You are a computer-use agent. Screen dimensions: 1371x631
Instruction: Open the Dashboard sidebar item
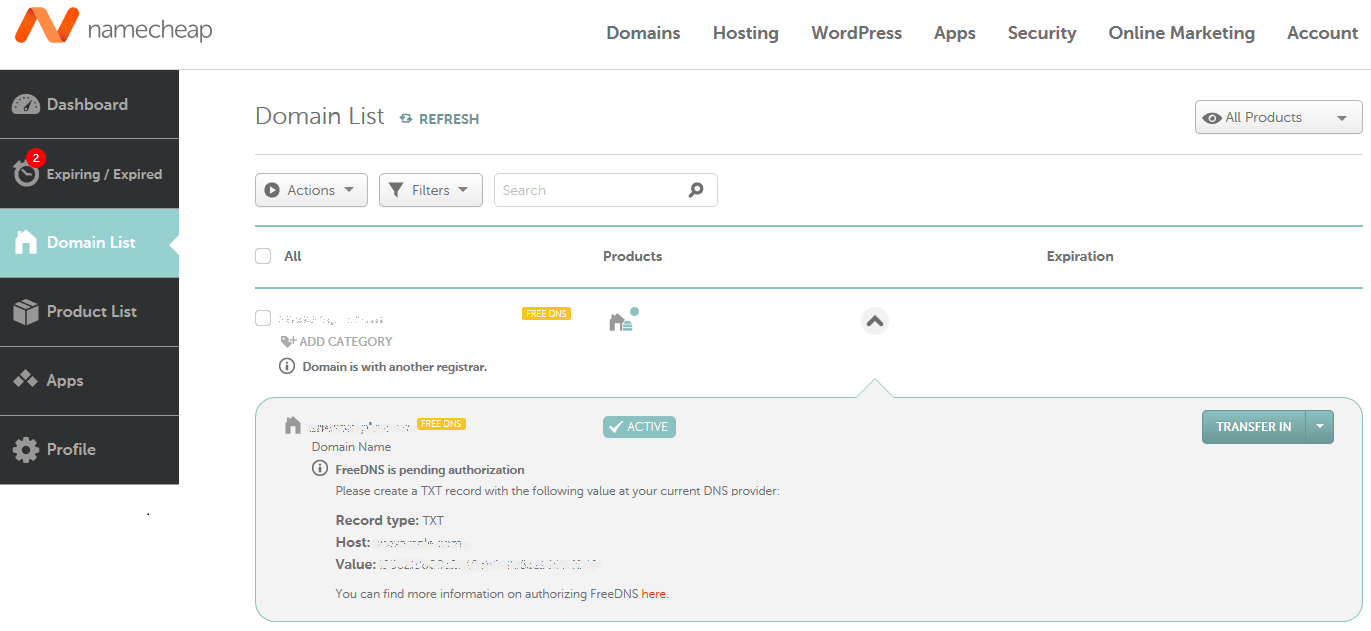tap(89, 104)
